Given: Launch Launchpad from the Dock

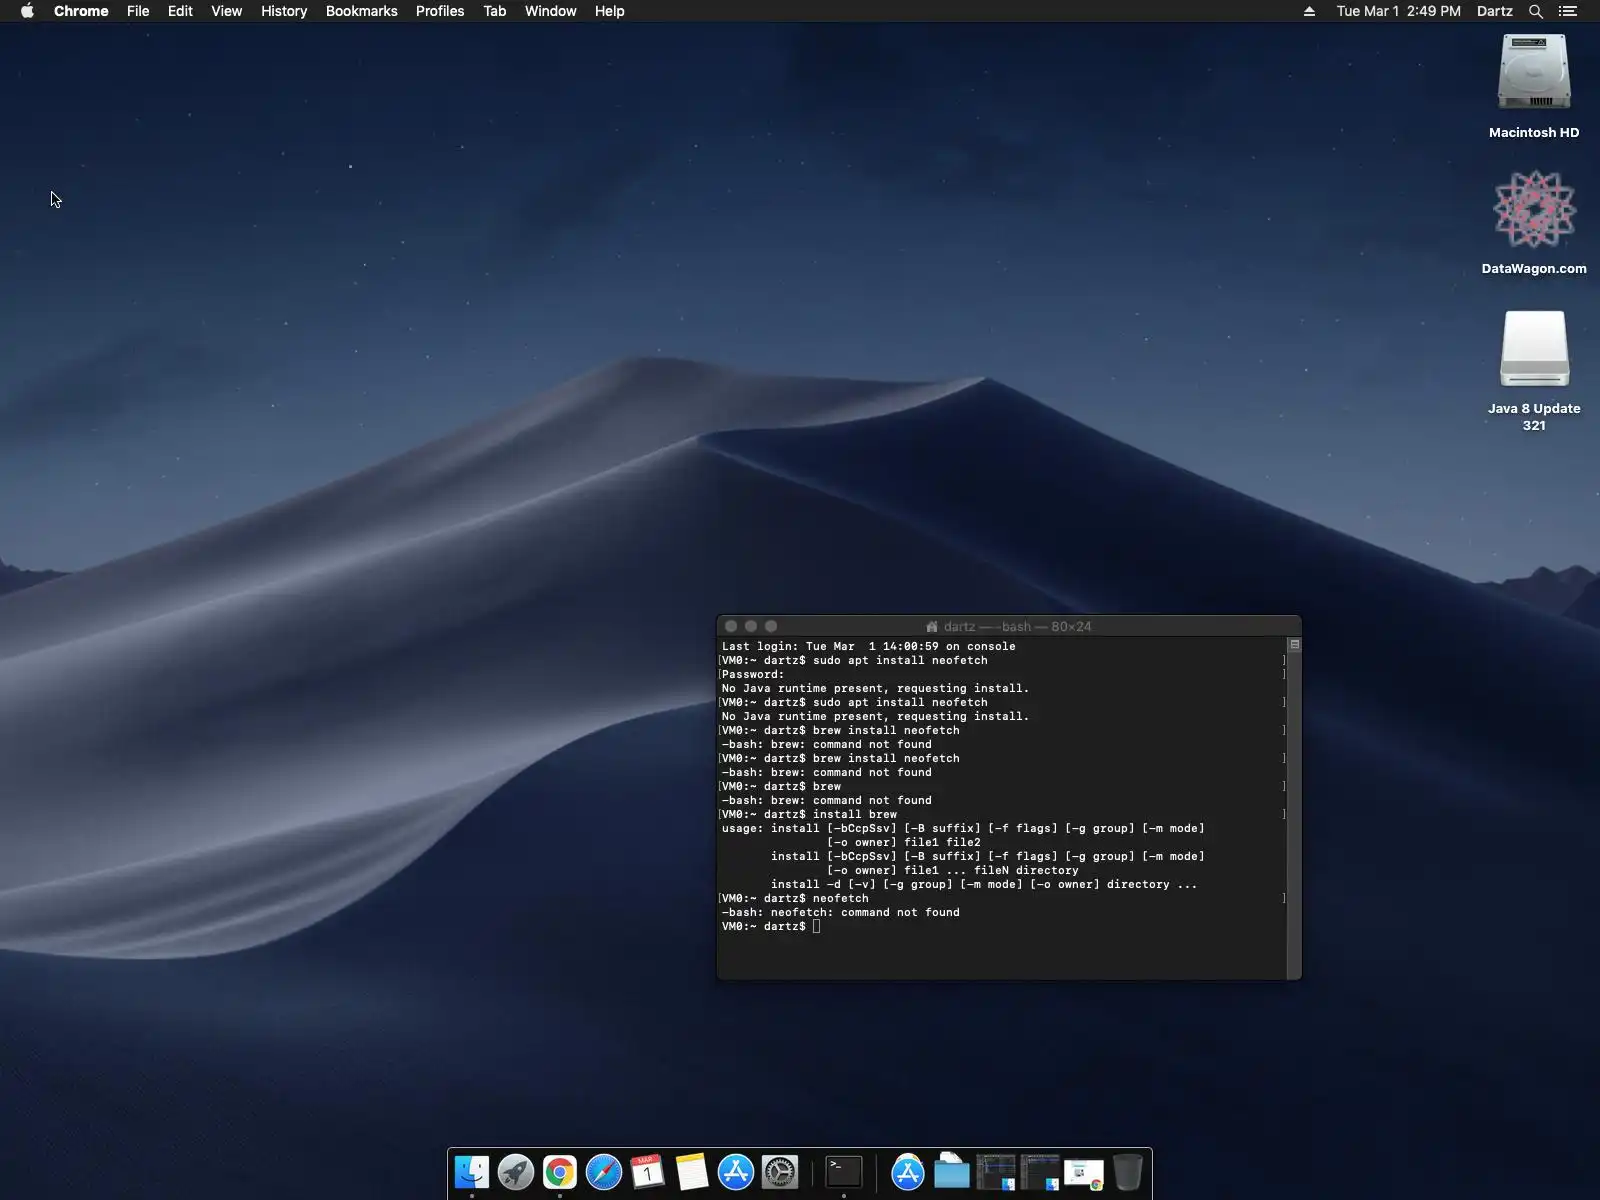Looking at the screenshot, I should click(516, 1172).
